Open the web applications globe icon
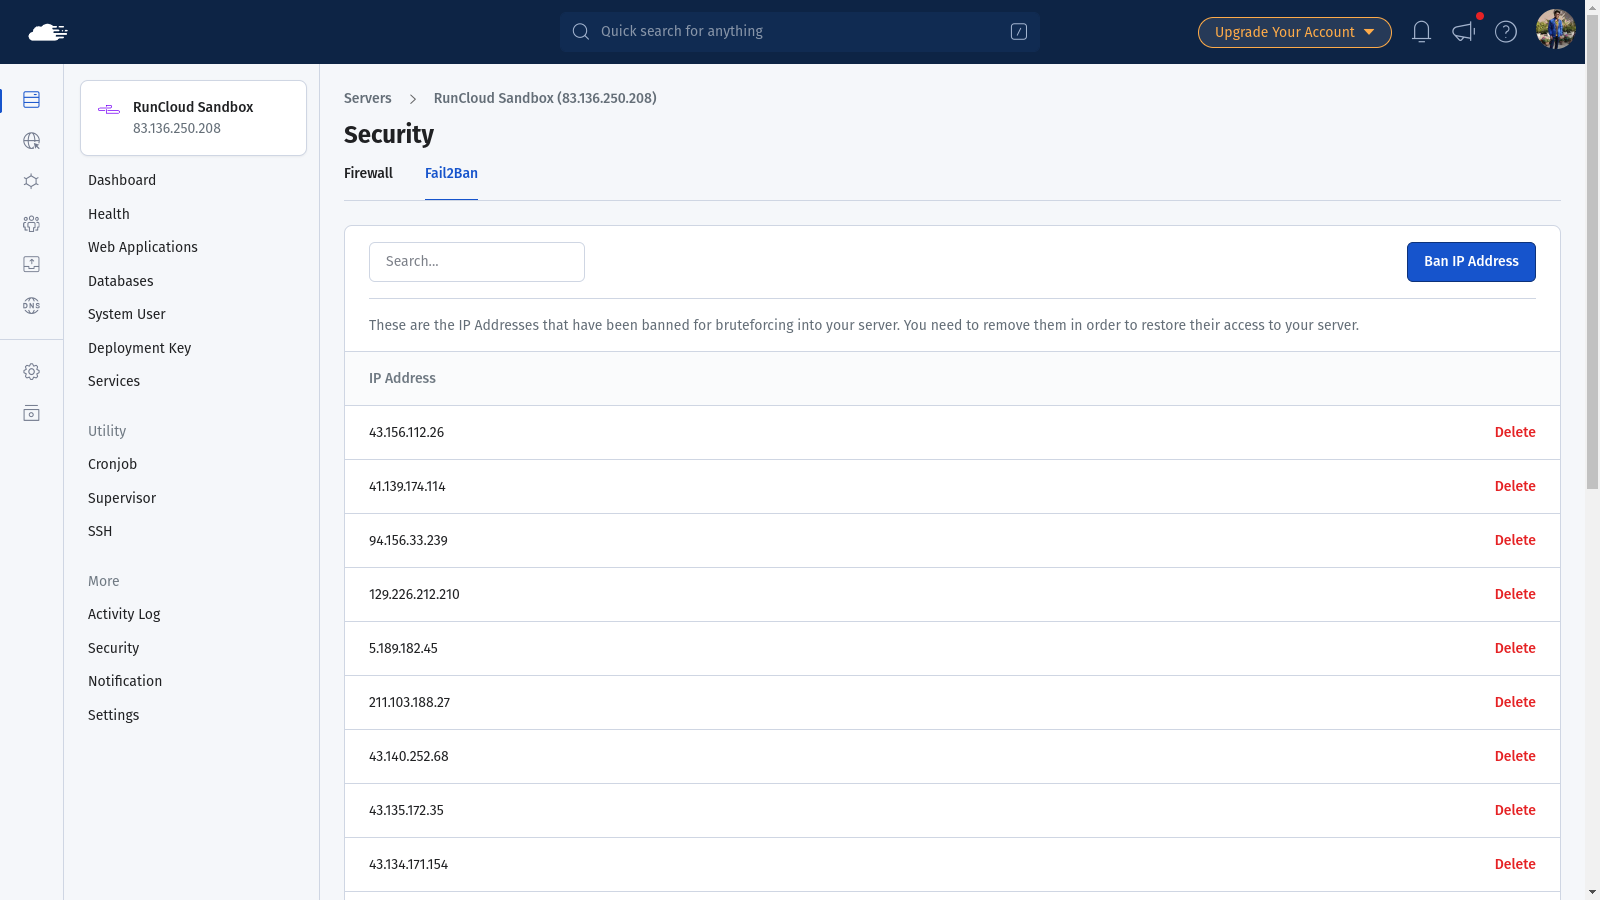The height and width of the screenshot is (900, 1600). click(31, 141)
